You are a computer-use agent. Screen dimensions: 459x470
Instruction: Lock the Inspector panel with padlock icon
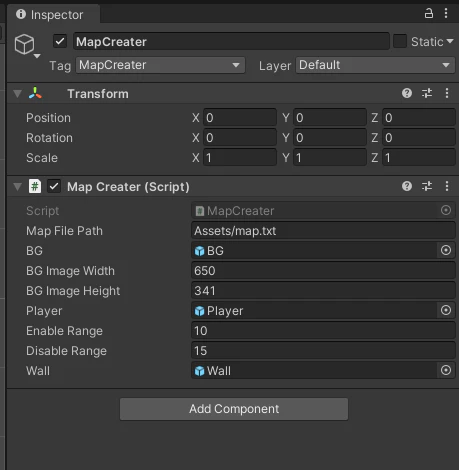coord(429,13)
